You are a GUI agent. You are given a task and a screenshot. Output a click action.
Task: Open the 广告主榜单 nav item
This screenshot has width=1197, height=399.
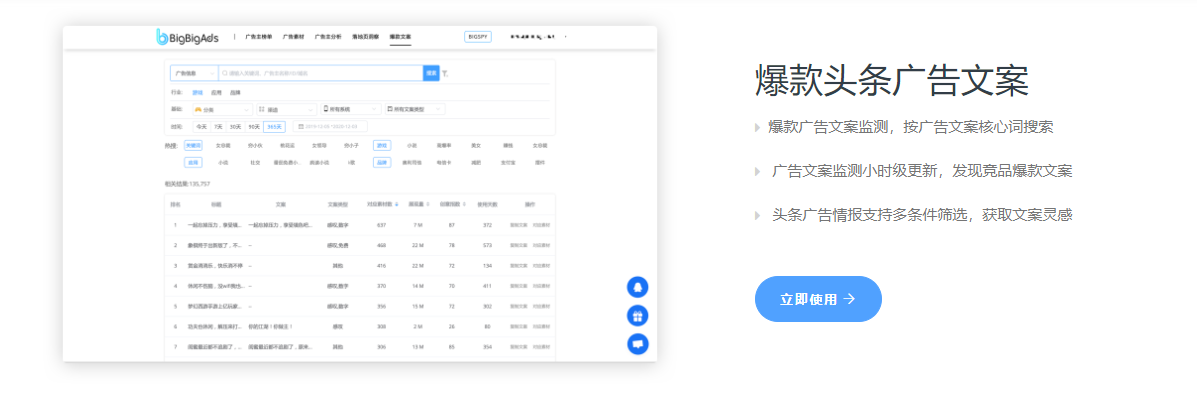(260, 37)
